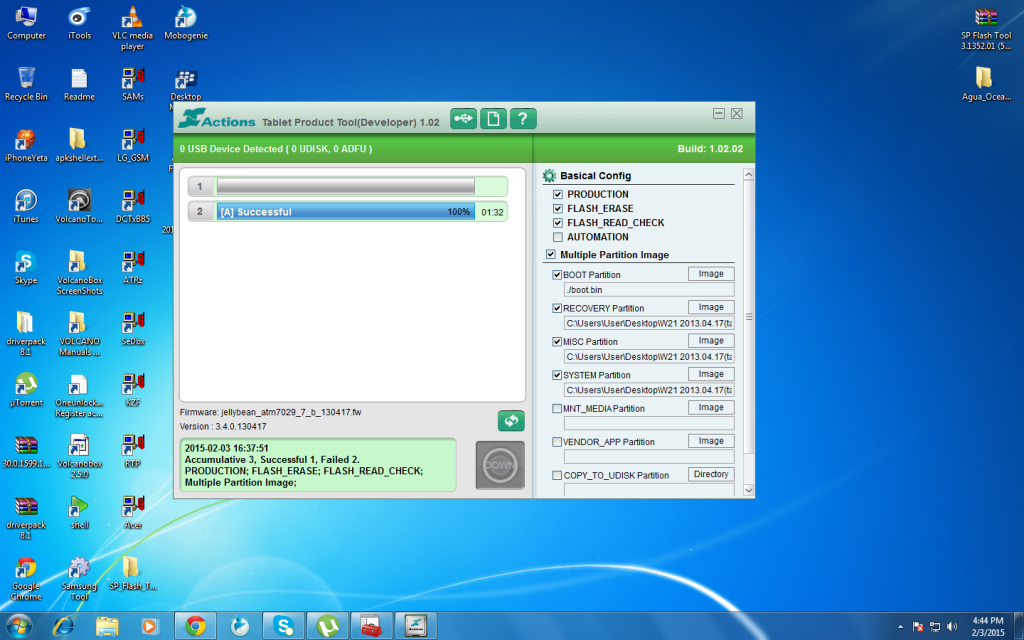Enable the AUTOMATION checkbox
Viewport: 1024px width, 640px height.
(558, 237)
